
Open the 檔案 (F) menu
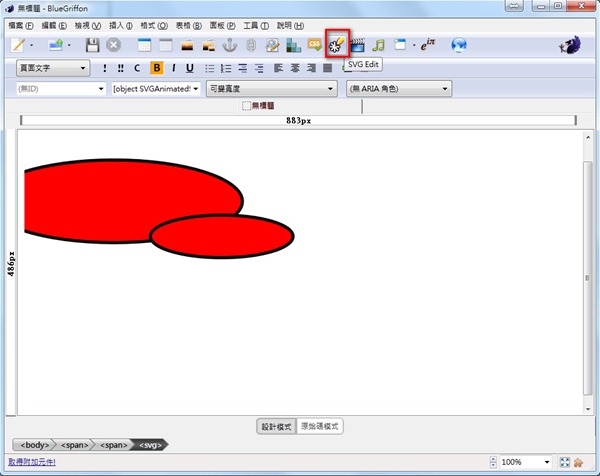(21, 26)
